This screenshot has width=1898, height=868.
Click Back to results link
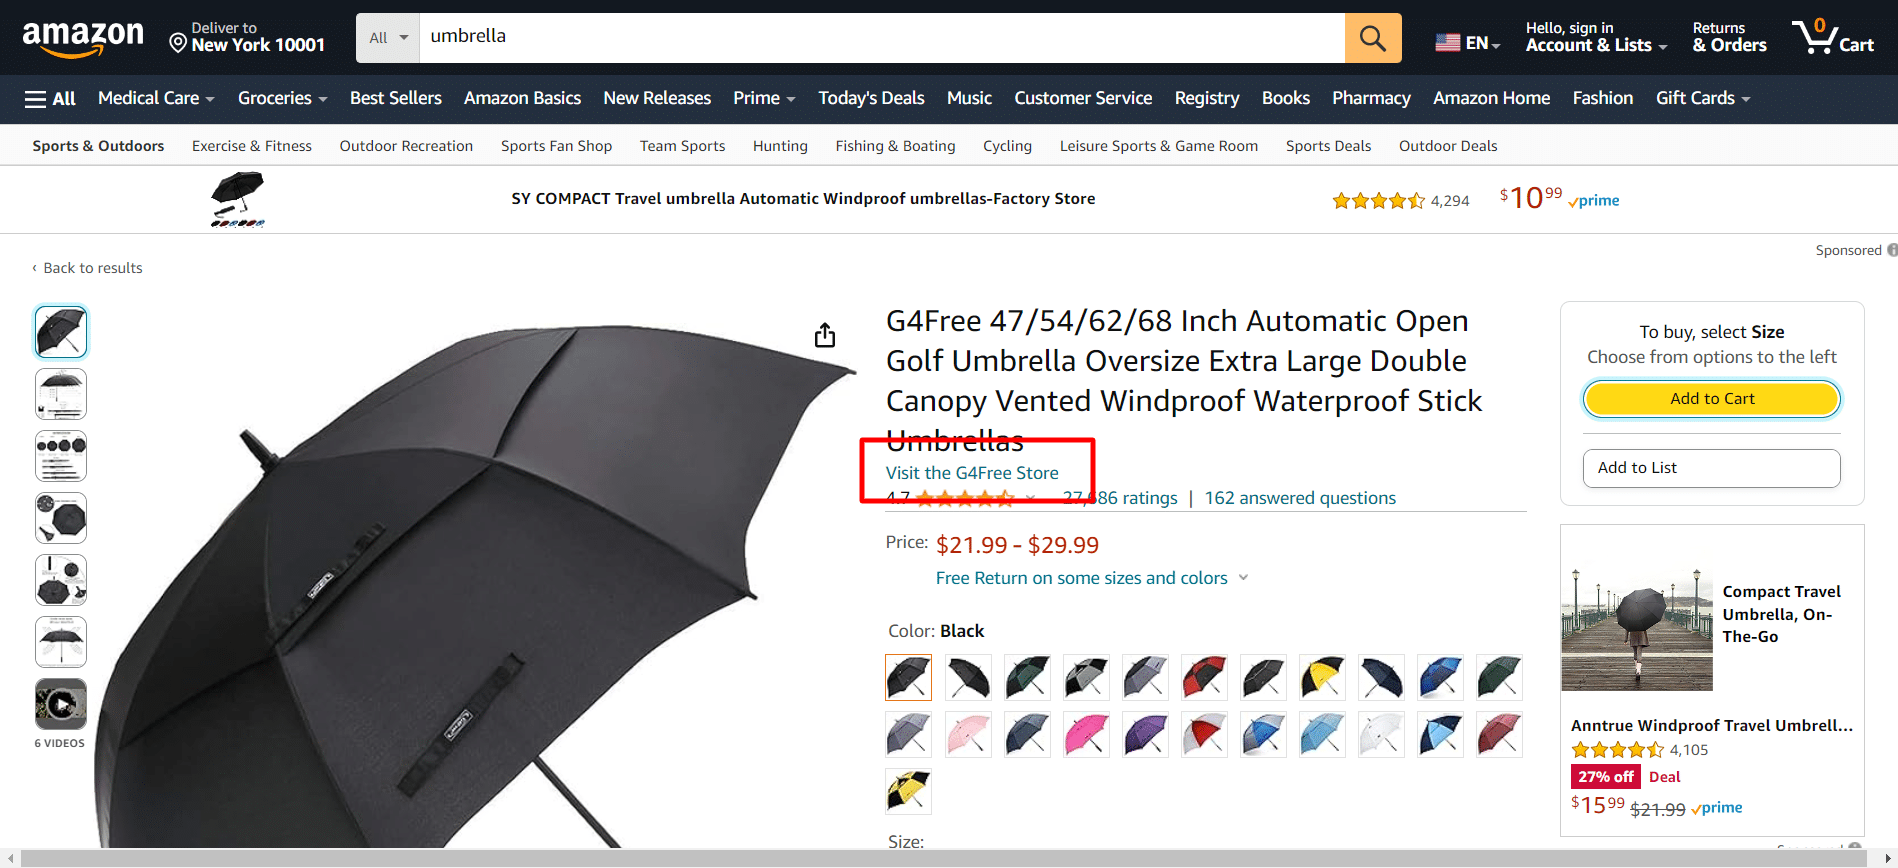coord(92,268)
